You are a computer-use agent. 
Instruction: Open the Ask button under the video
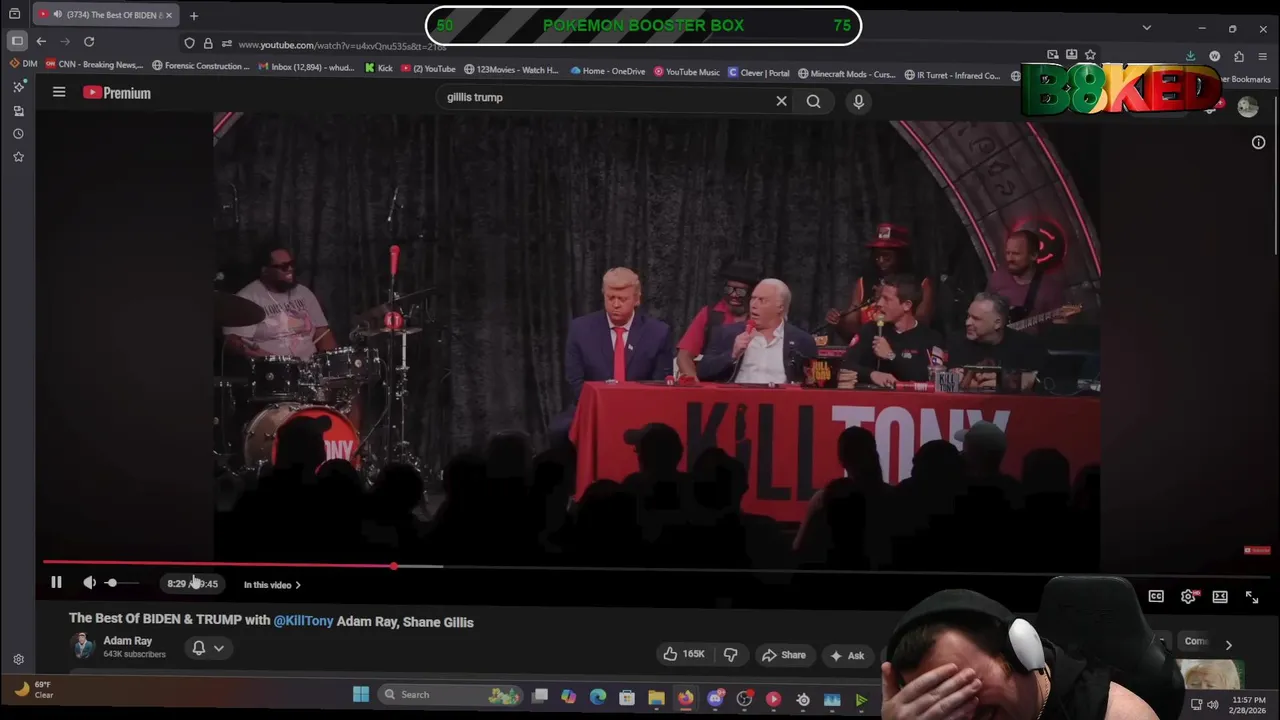pyautogui.click(x=847, y=655)
